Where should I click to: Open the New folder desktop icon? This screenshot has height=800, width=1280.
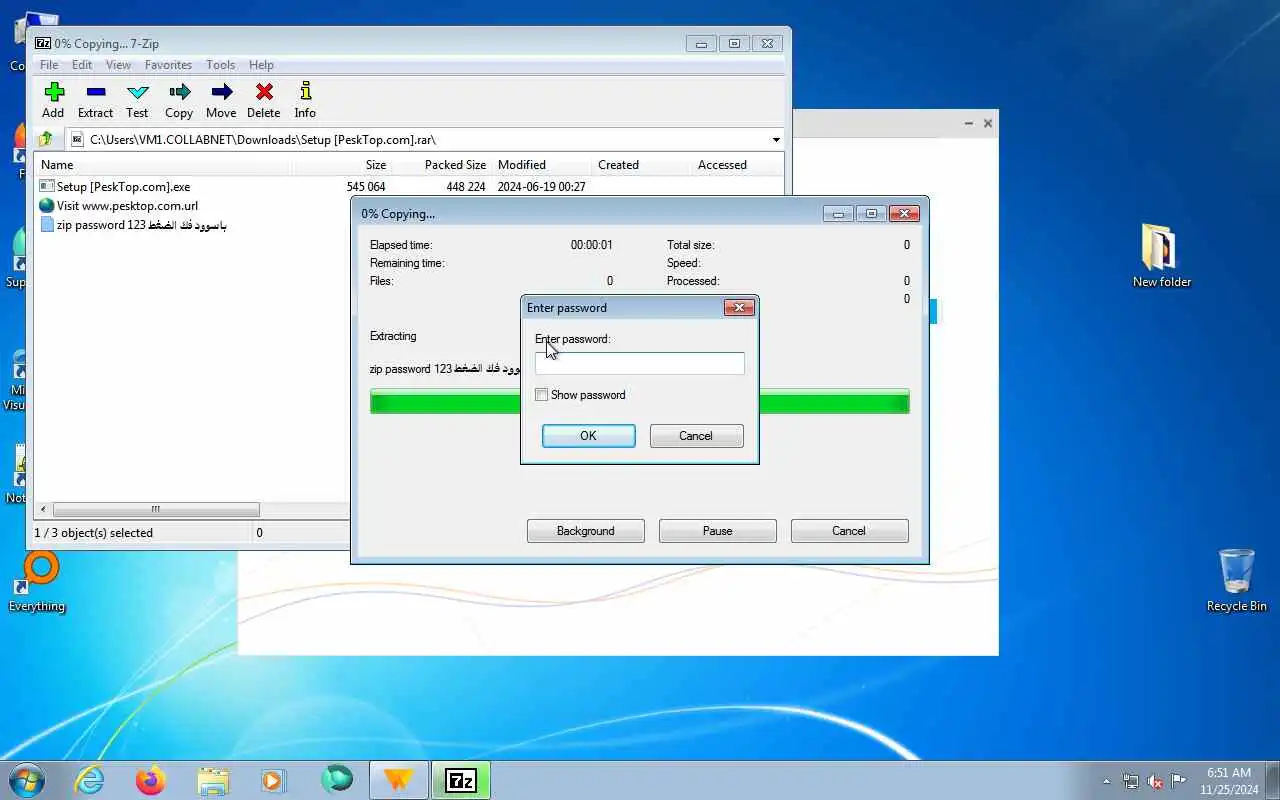1161,256
